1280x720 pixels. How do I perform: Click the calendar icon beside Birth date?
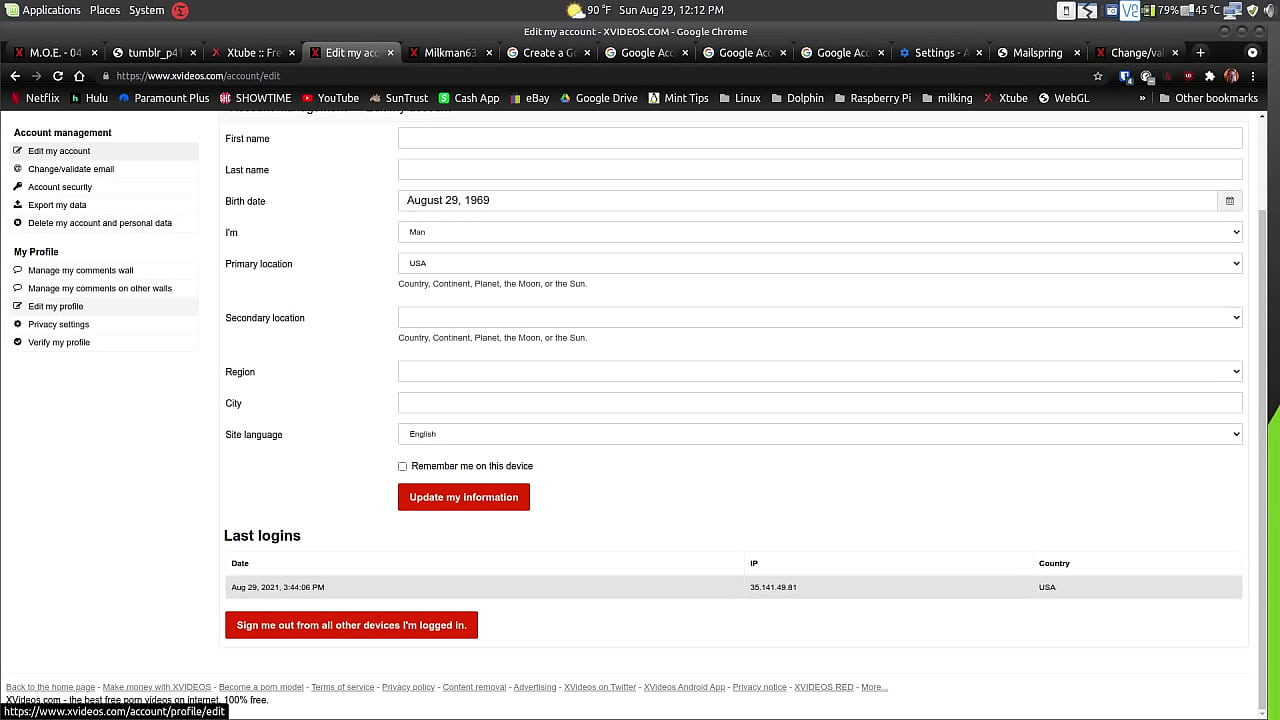pos(1229,201)
